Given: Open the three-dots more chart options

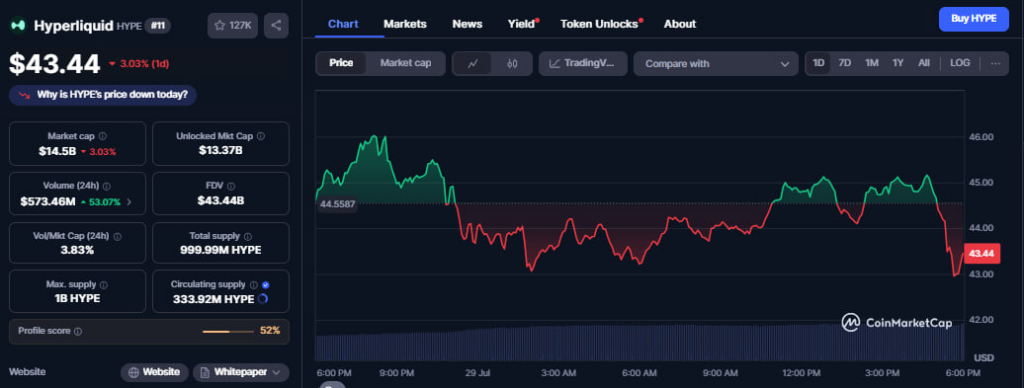Looking at the screenshot, I should (995, 63).
